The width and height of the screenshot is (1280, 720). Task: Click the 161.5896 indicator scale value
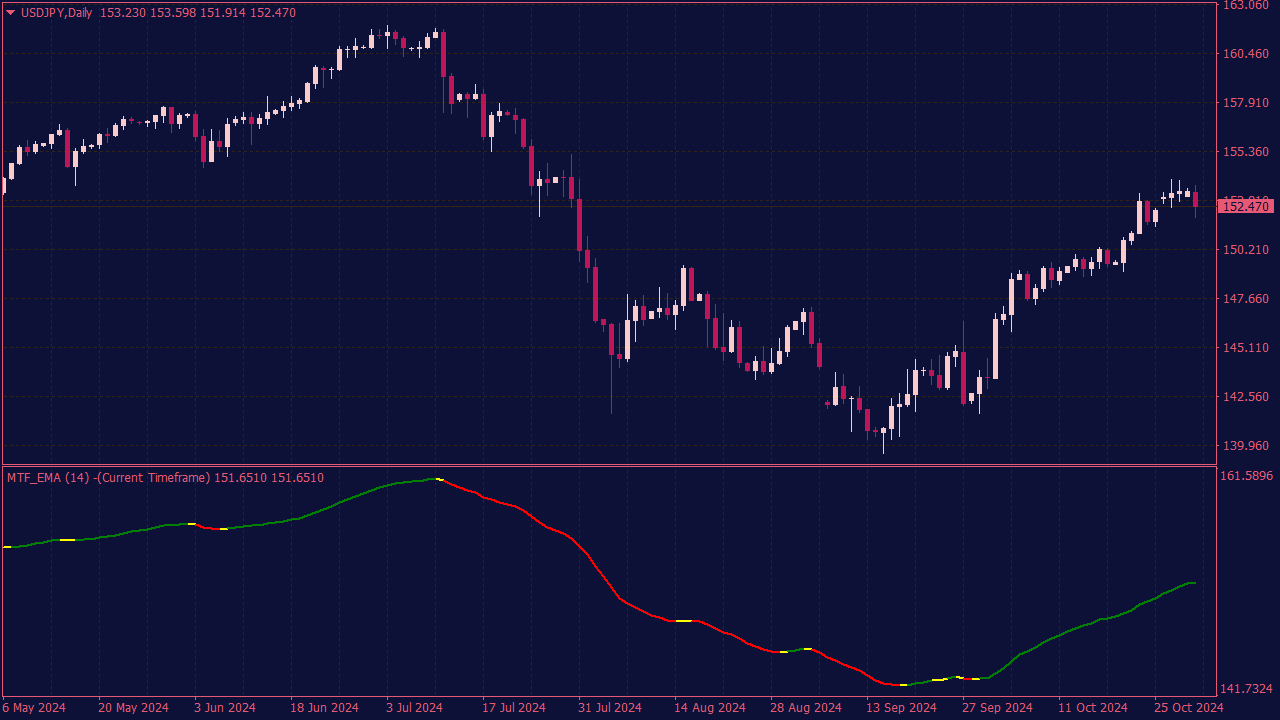coord(1247,476)
